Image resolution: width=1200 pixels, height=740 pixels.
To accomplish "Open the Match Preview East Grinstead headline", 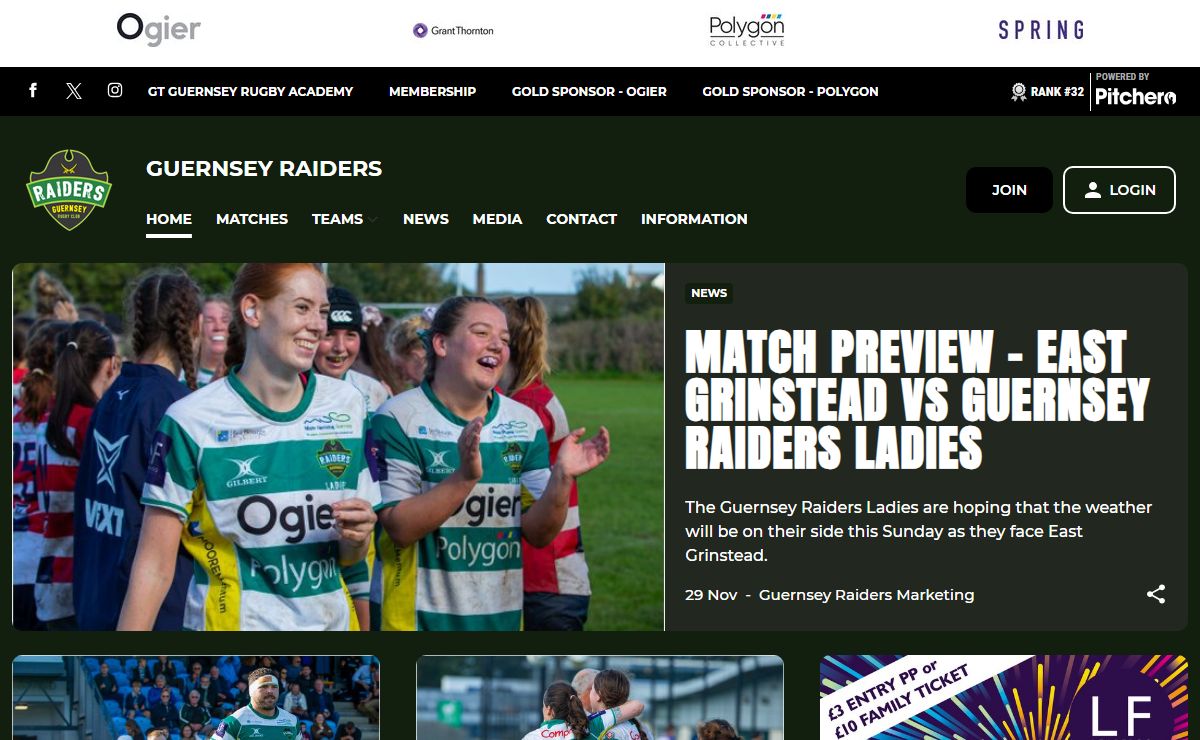I will [x=916, y=400].
